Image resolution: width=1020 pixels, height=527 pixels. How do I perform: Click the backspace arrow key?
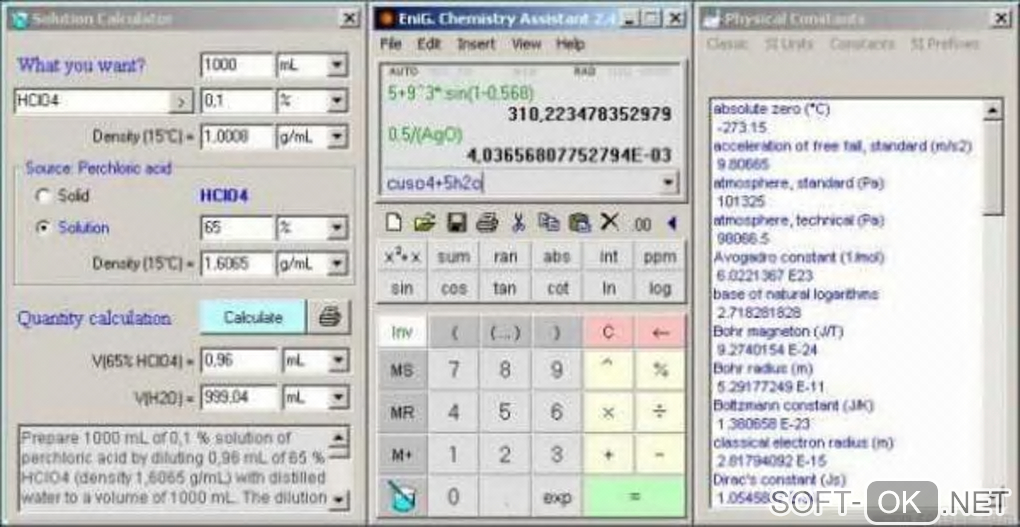click(660, 333)
